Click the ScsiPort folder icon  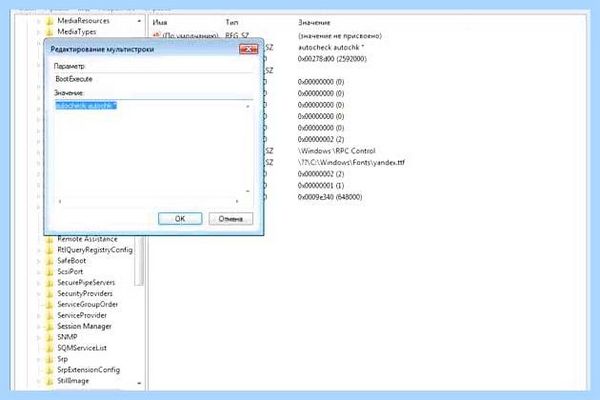click(x=50, y=272)
